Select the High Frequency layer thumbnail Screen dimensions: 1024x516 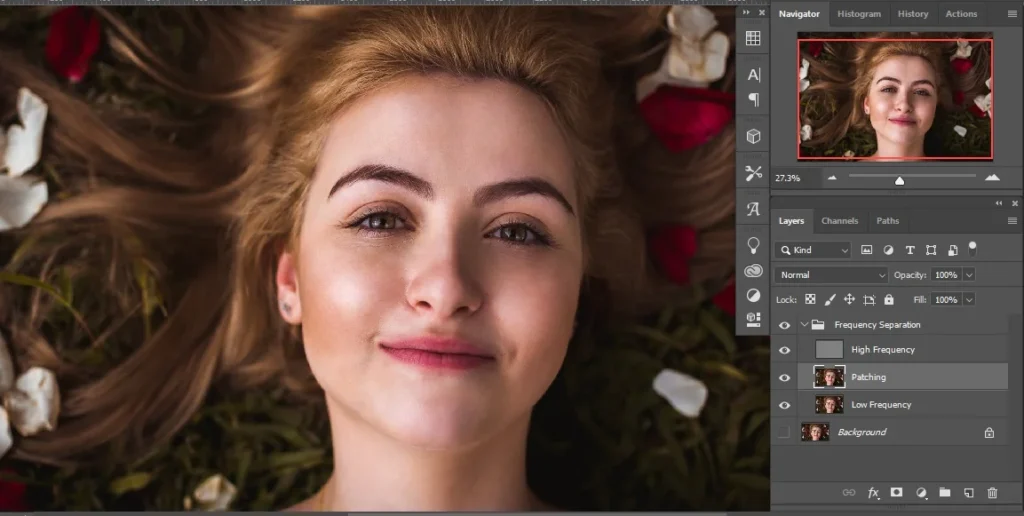coord(829,350)
